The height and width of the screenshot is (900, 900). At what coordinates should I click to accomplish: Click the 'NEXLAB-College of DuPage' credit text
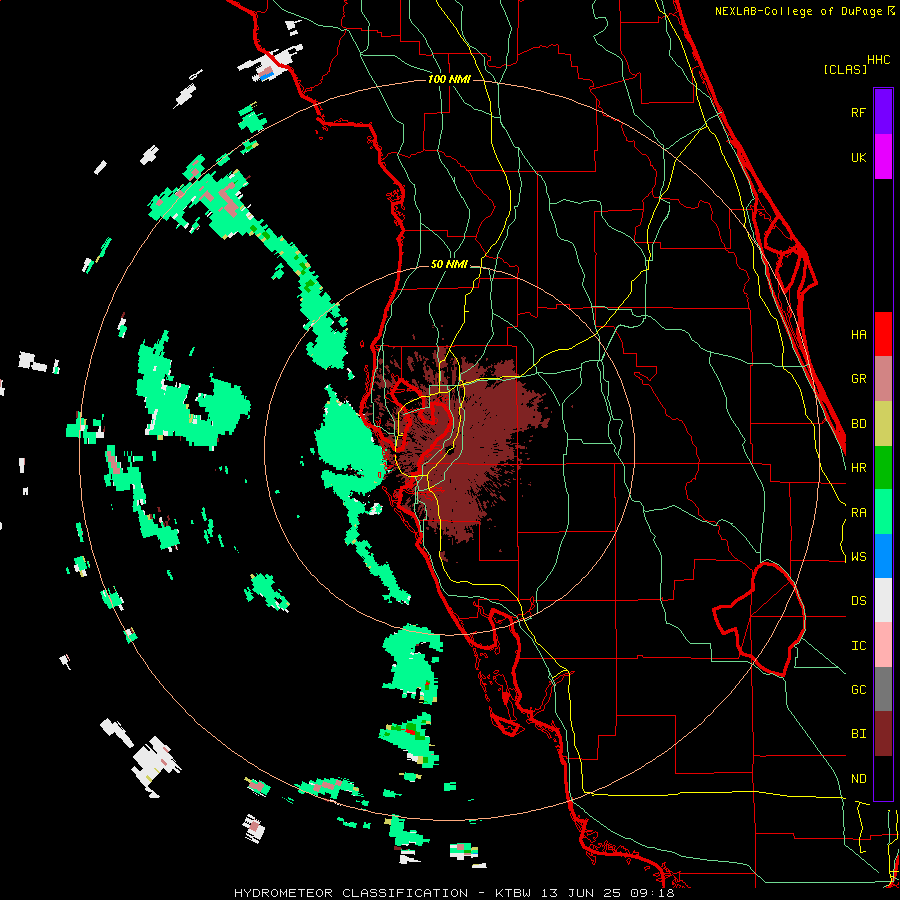click(x=798, y=11)
